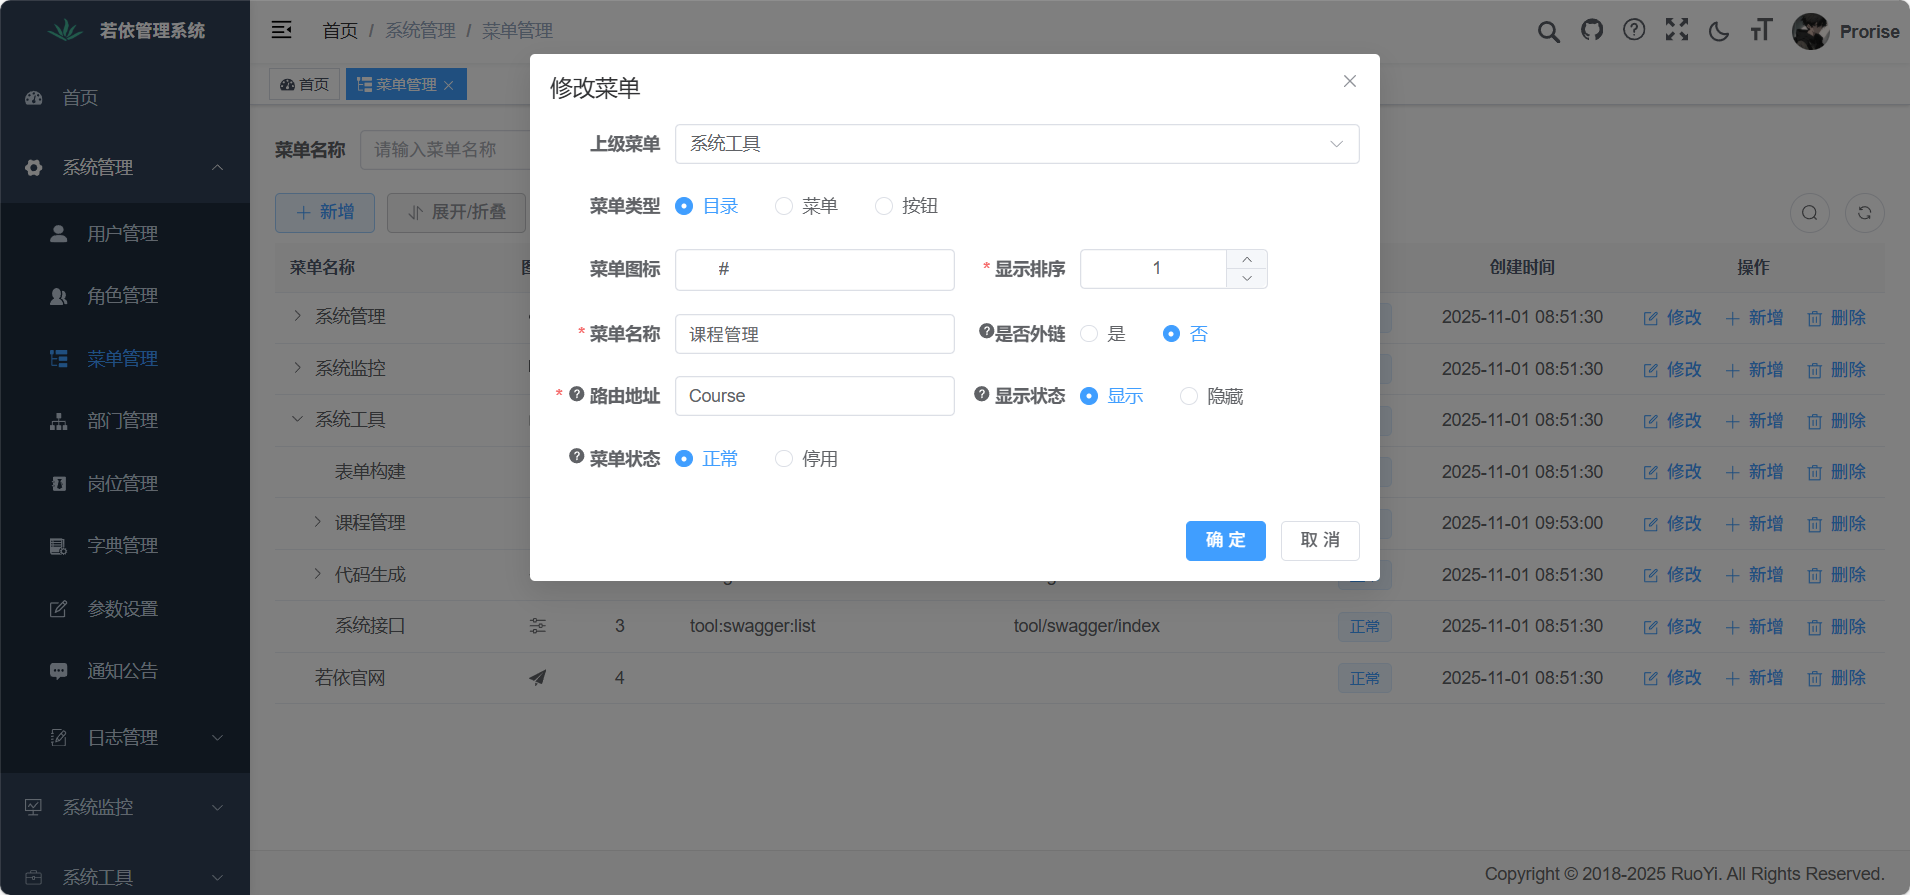Click the 路由地址 input field
This screenshot has width=1910, height=895.
coord(814,396)
